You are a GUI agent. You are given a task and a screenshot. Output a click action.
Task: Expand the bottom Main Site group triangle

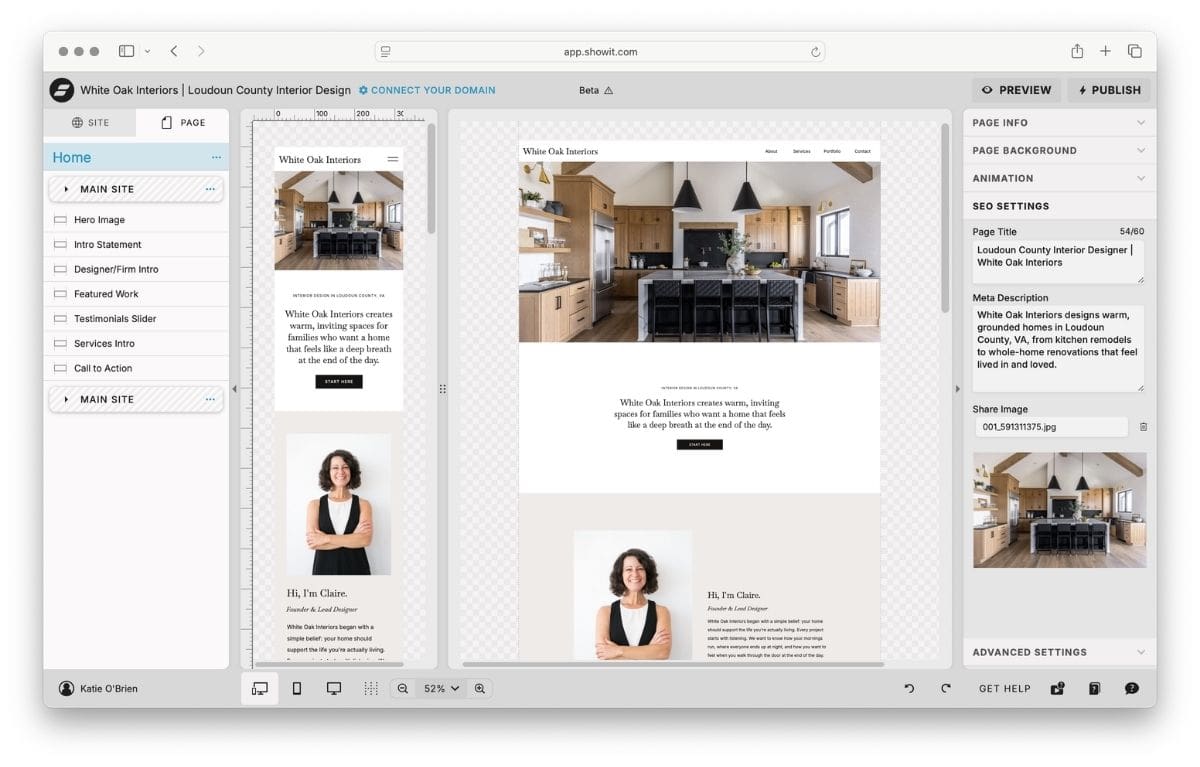[x=67, y=399]
